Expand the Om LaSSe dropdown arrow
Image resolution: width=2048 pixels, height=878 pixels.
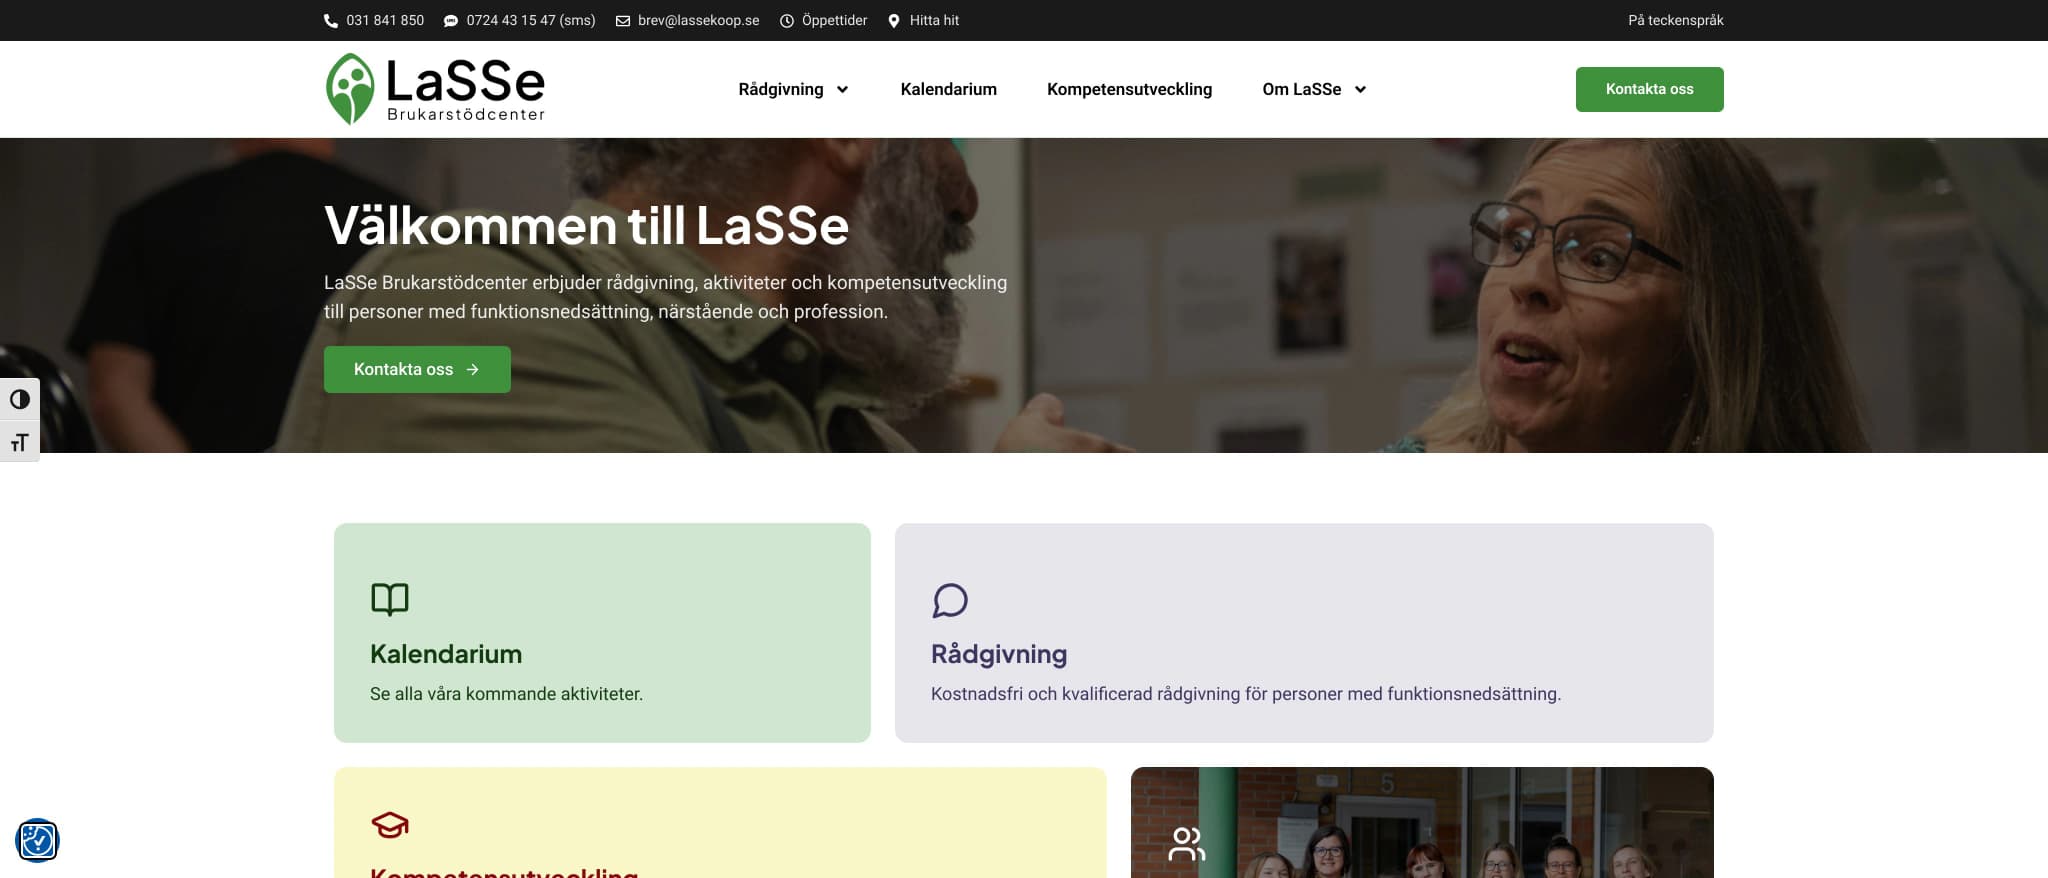tap(1361, 90)
